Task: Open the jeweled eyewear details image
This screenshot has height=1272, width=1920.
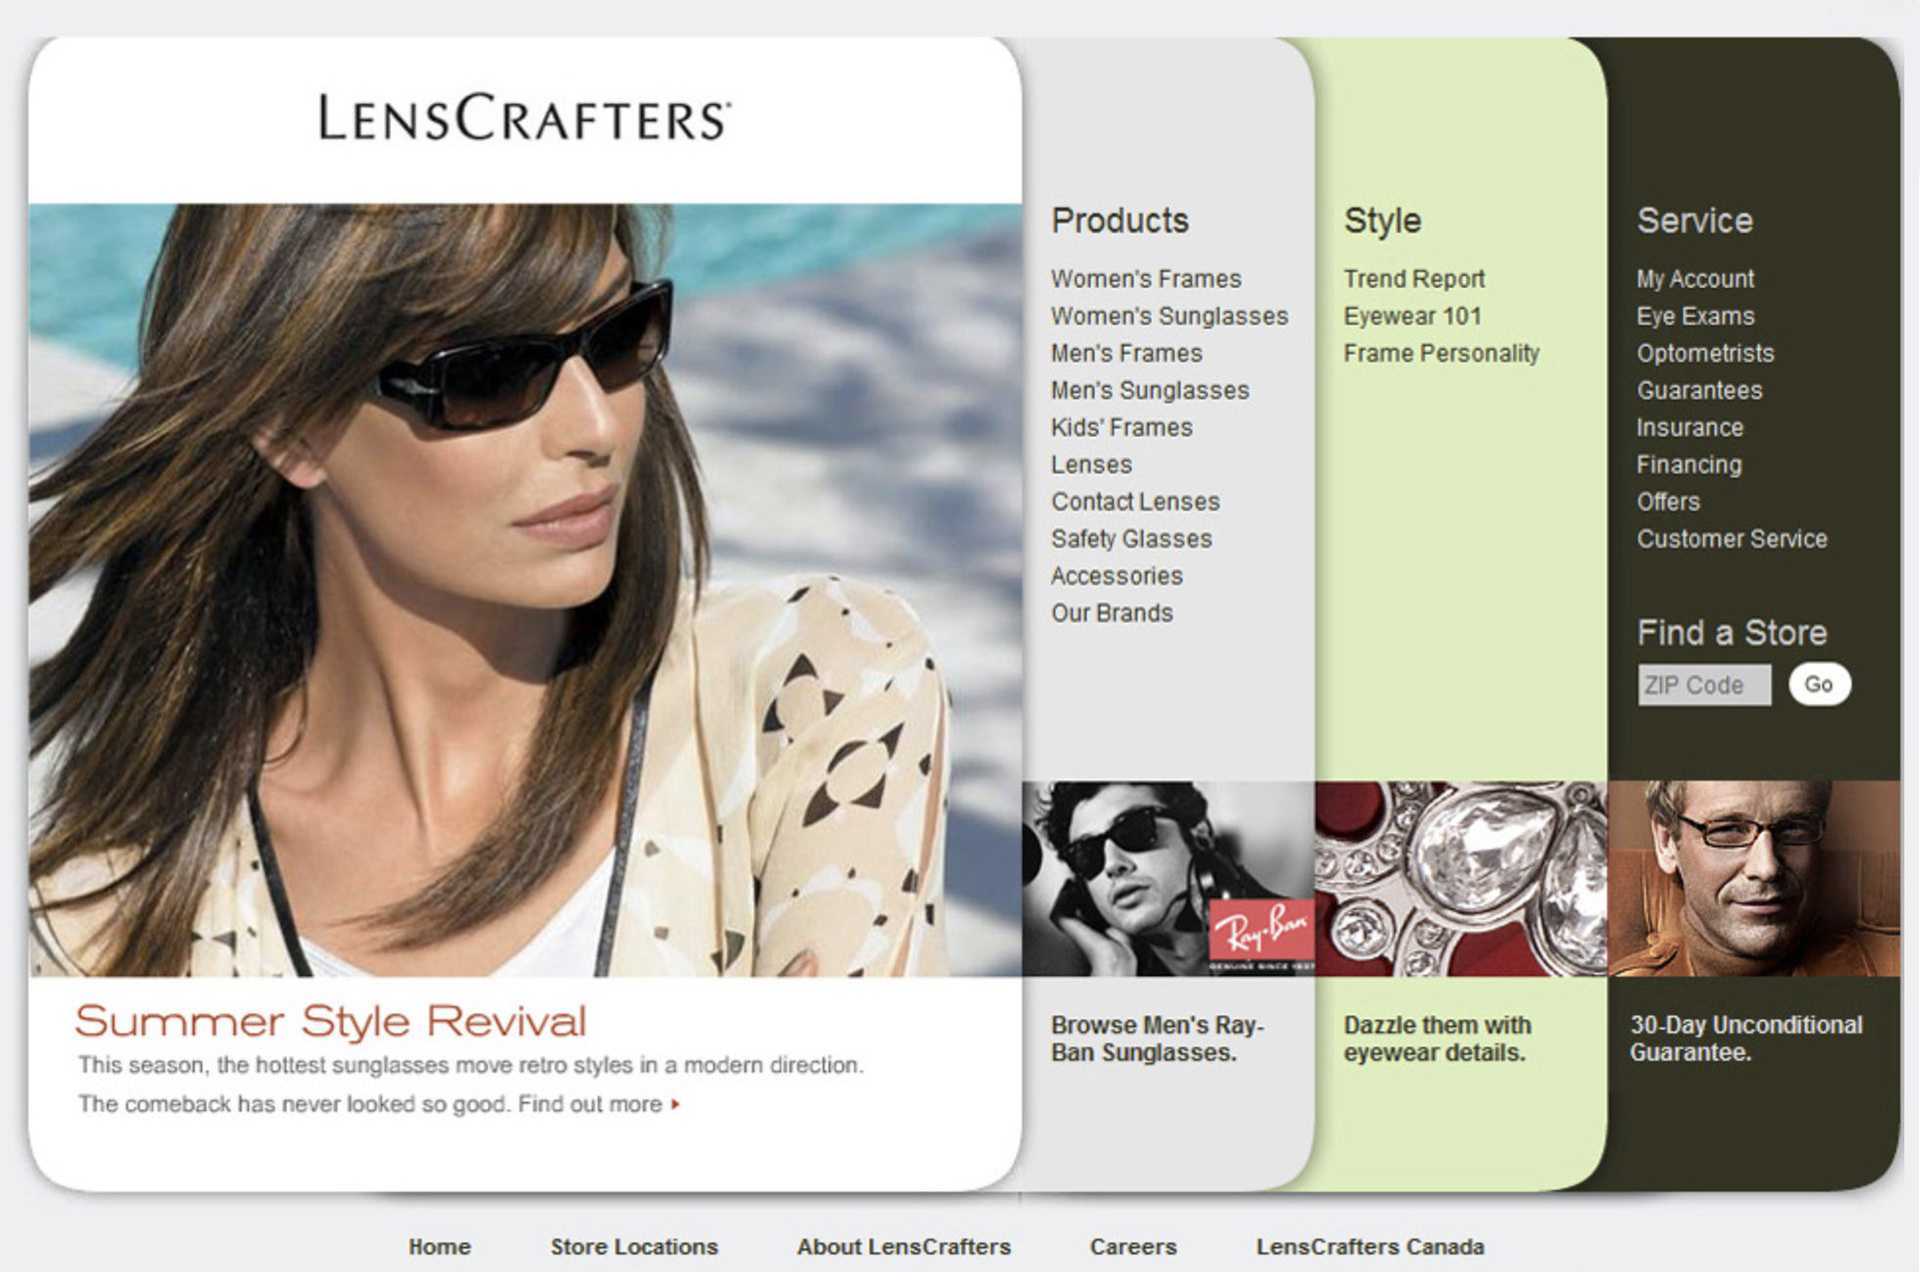Action: coord(1461,878)
